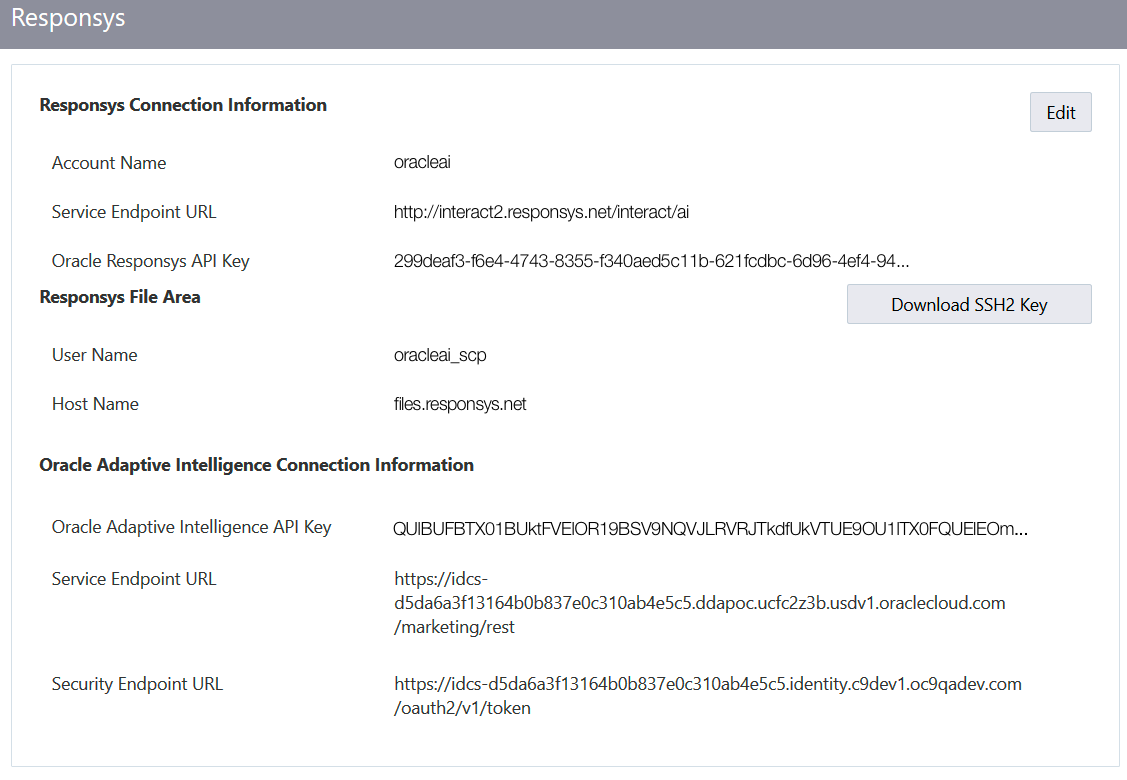This screenshot has height=780, width=1127.
Task: Click the Account Name field label
Action: tap(109, 162)
